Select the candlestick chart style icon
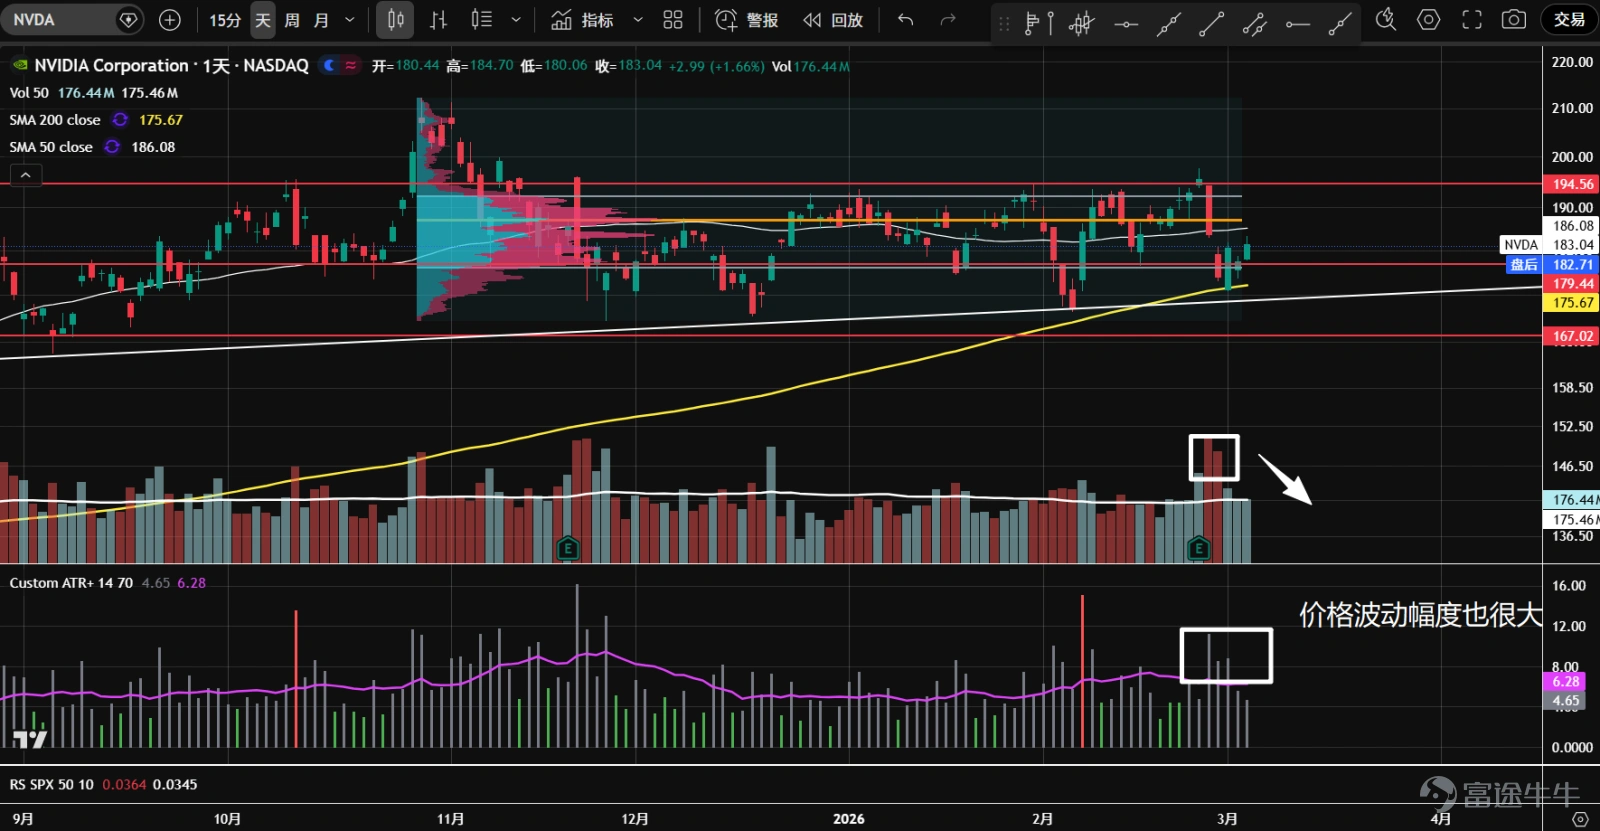The width and height of the screenshot is (1600, 831). point(396,20)
